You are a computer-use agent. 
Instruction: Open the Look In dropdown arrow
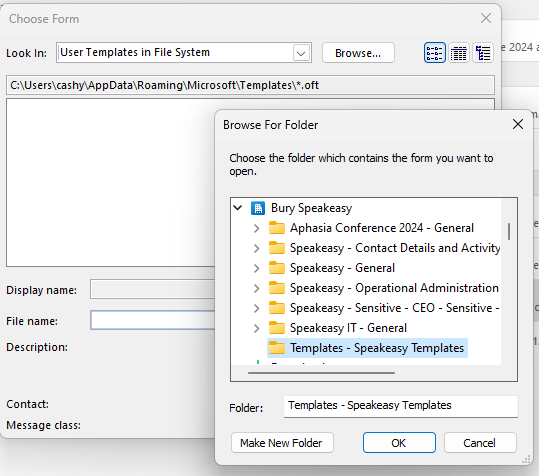[301, 53]
